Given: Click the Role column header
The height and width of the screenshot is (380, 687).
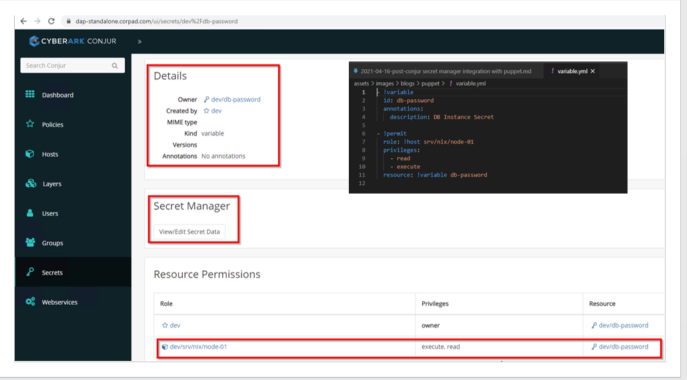Looking at the screenshot, I should point(166,303).
